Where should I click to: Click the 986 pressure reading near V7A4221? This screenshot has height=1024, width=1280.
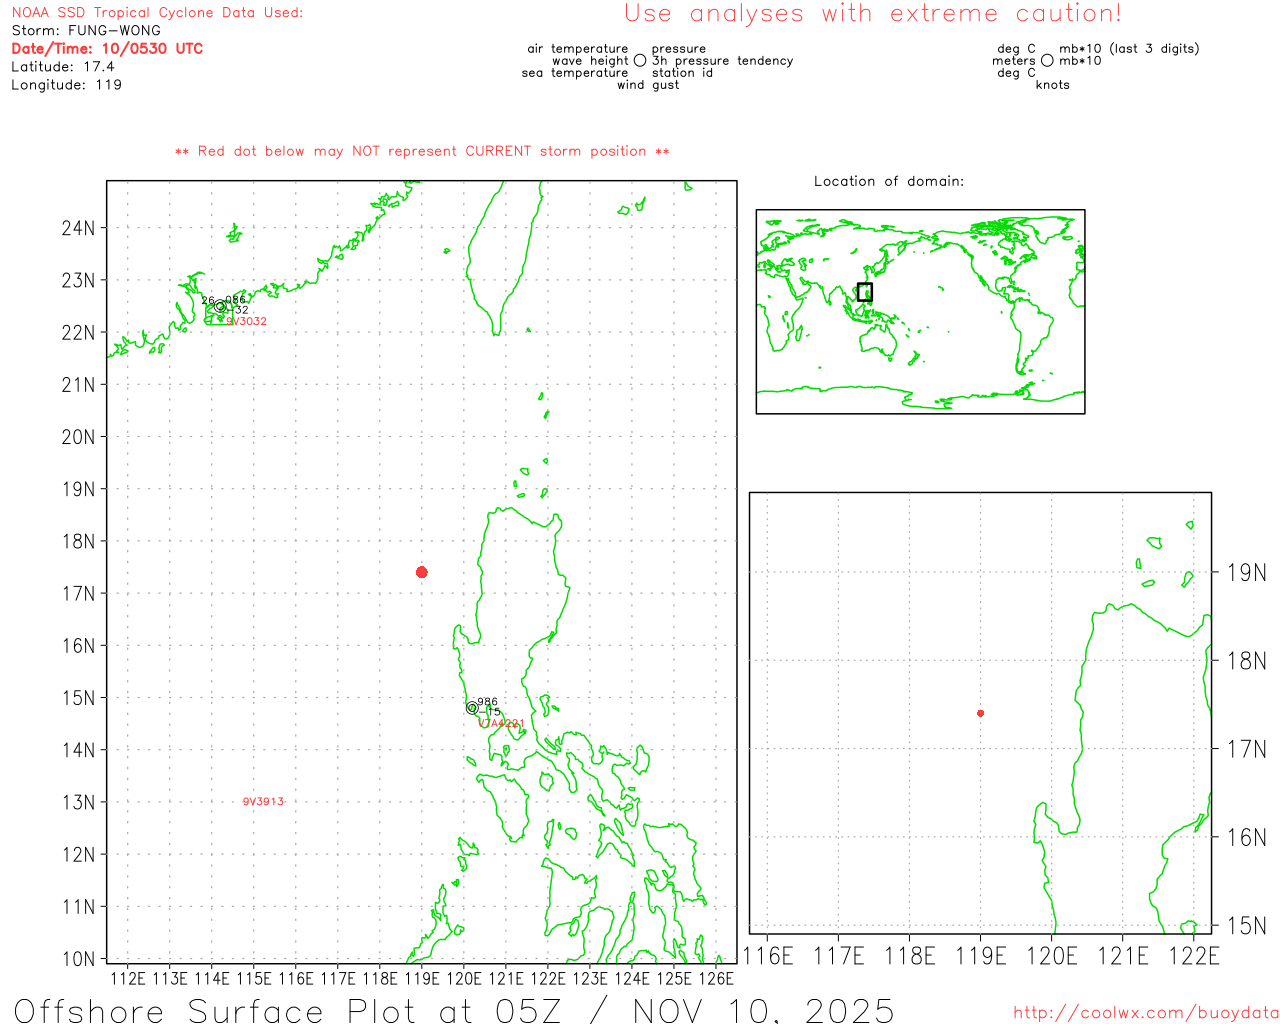click(x=487, y=702)
